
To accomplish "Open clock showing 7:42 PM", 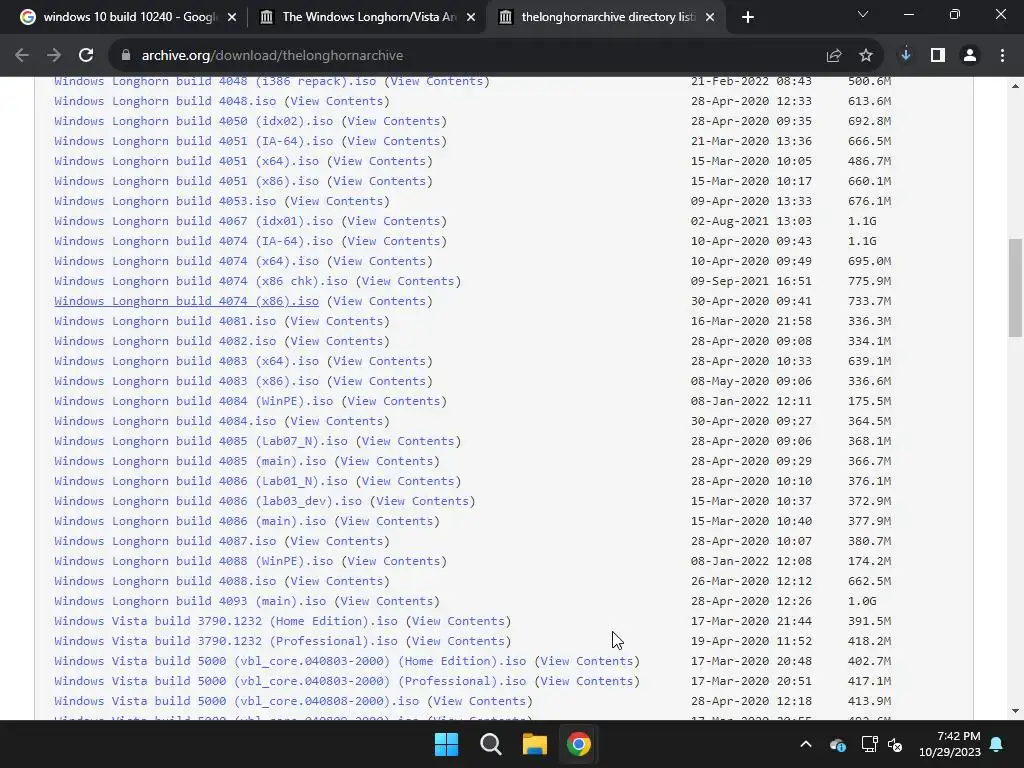I will [950, 744].
